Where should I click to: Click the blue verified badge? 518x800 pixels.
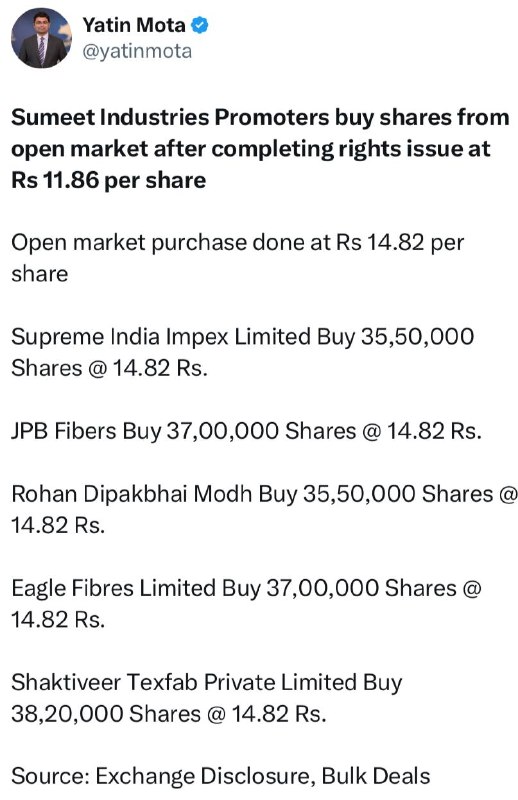(x=199, y=25)
